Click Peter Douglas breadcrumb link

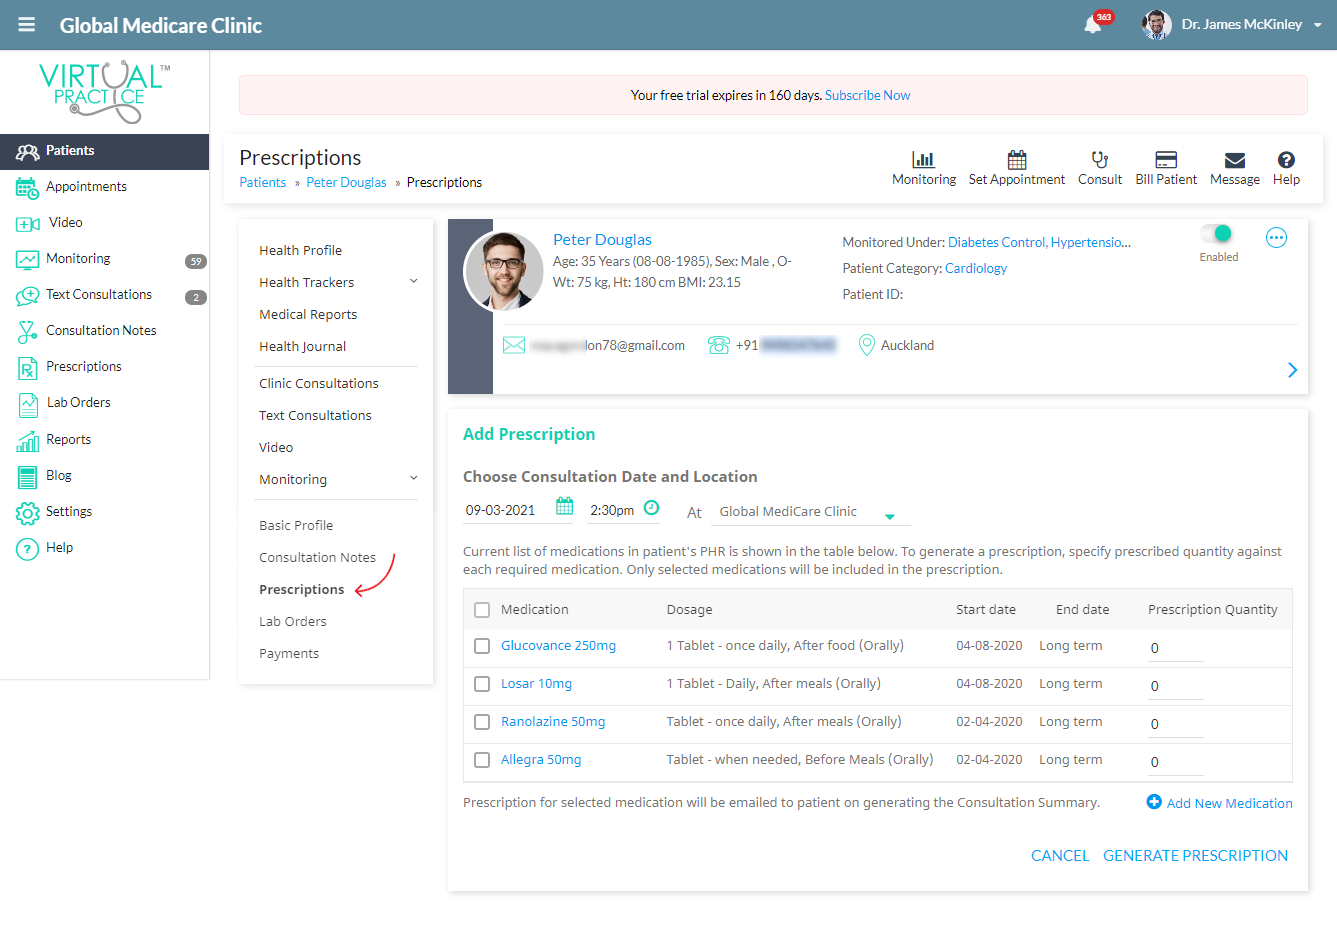346,182
